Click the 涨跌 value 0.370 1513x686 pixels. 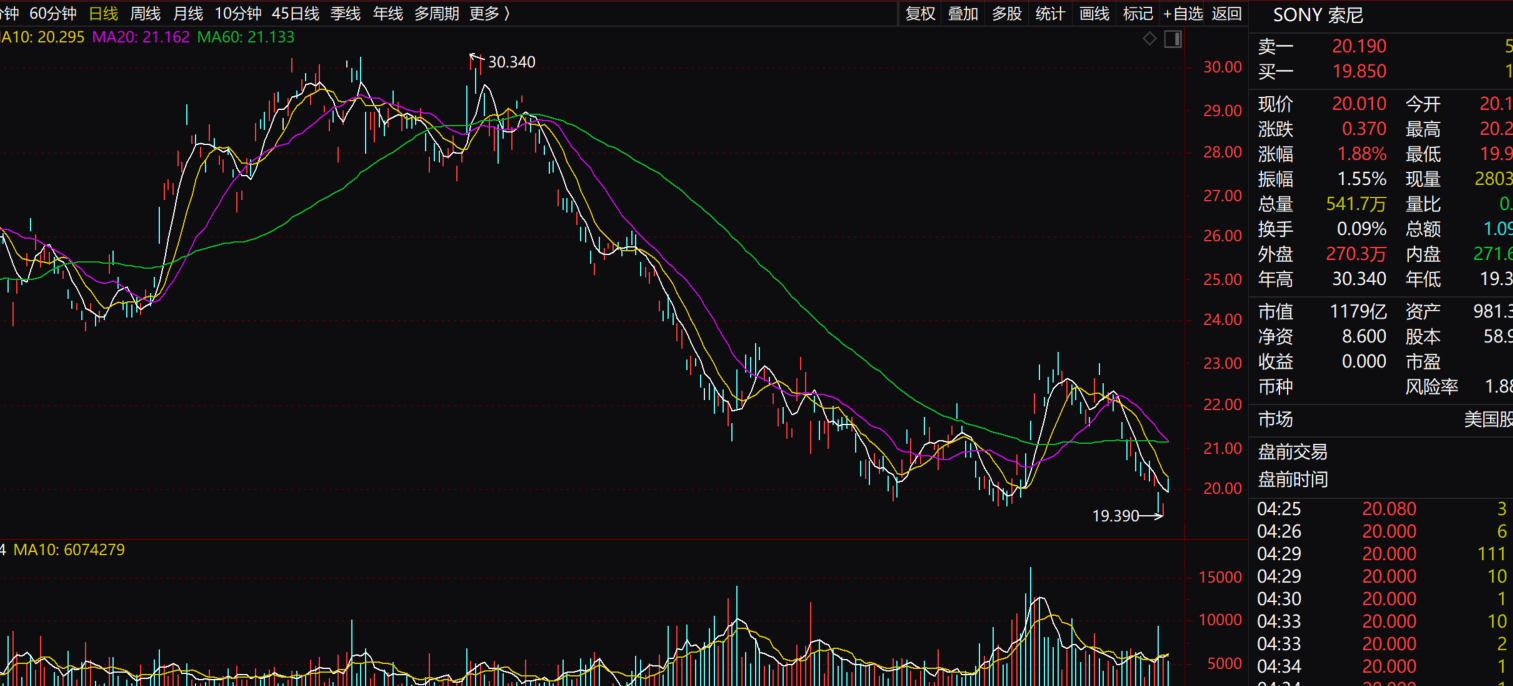[1364, 129]
